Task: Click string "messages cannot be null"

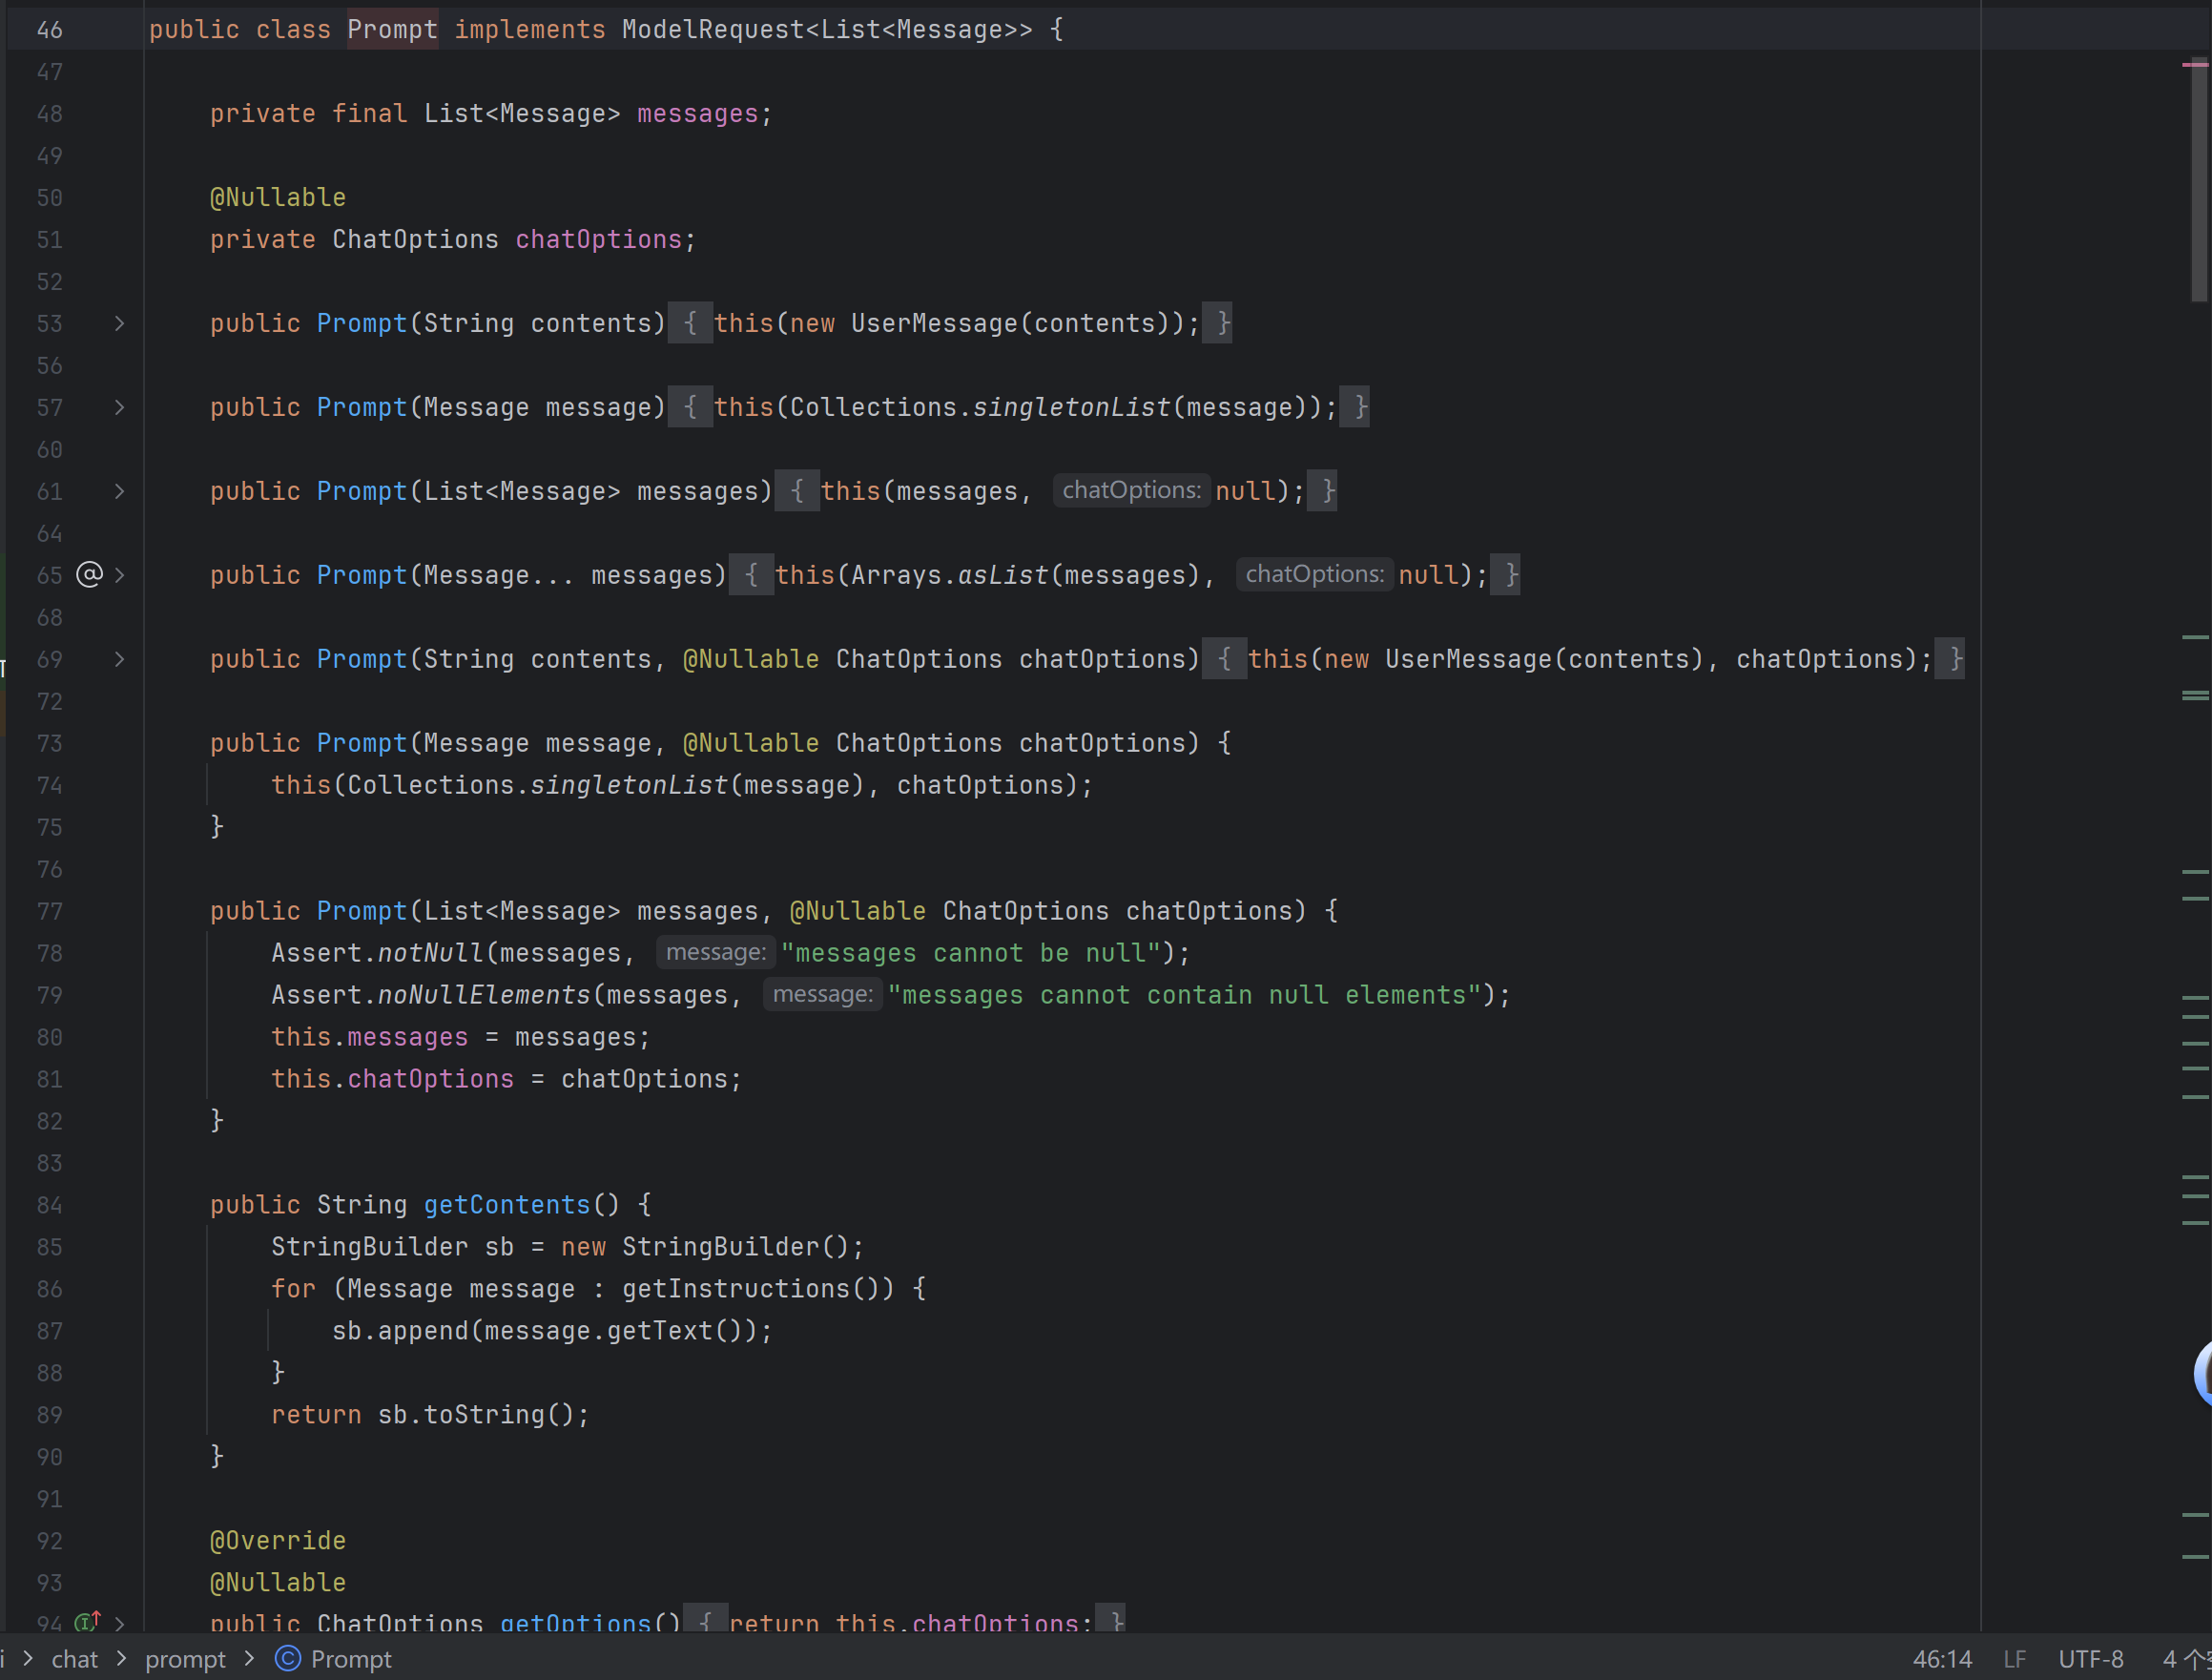Action: tap(970, 954)
